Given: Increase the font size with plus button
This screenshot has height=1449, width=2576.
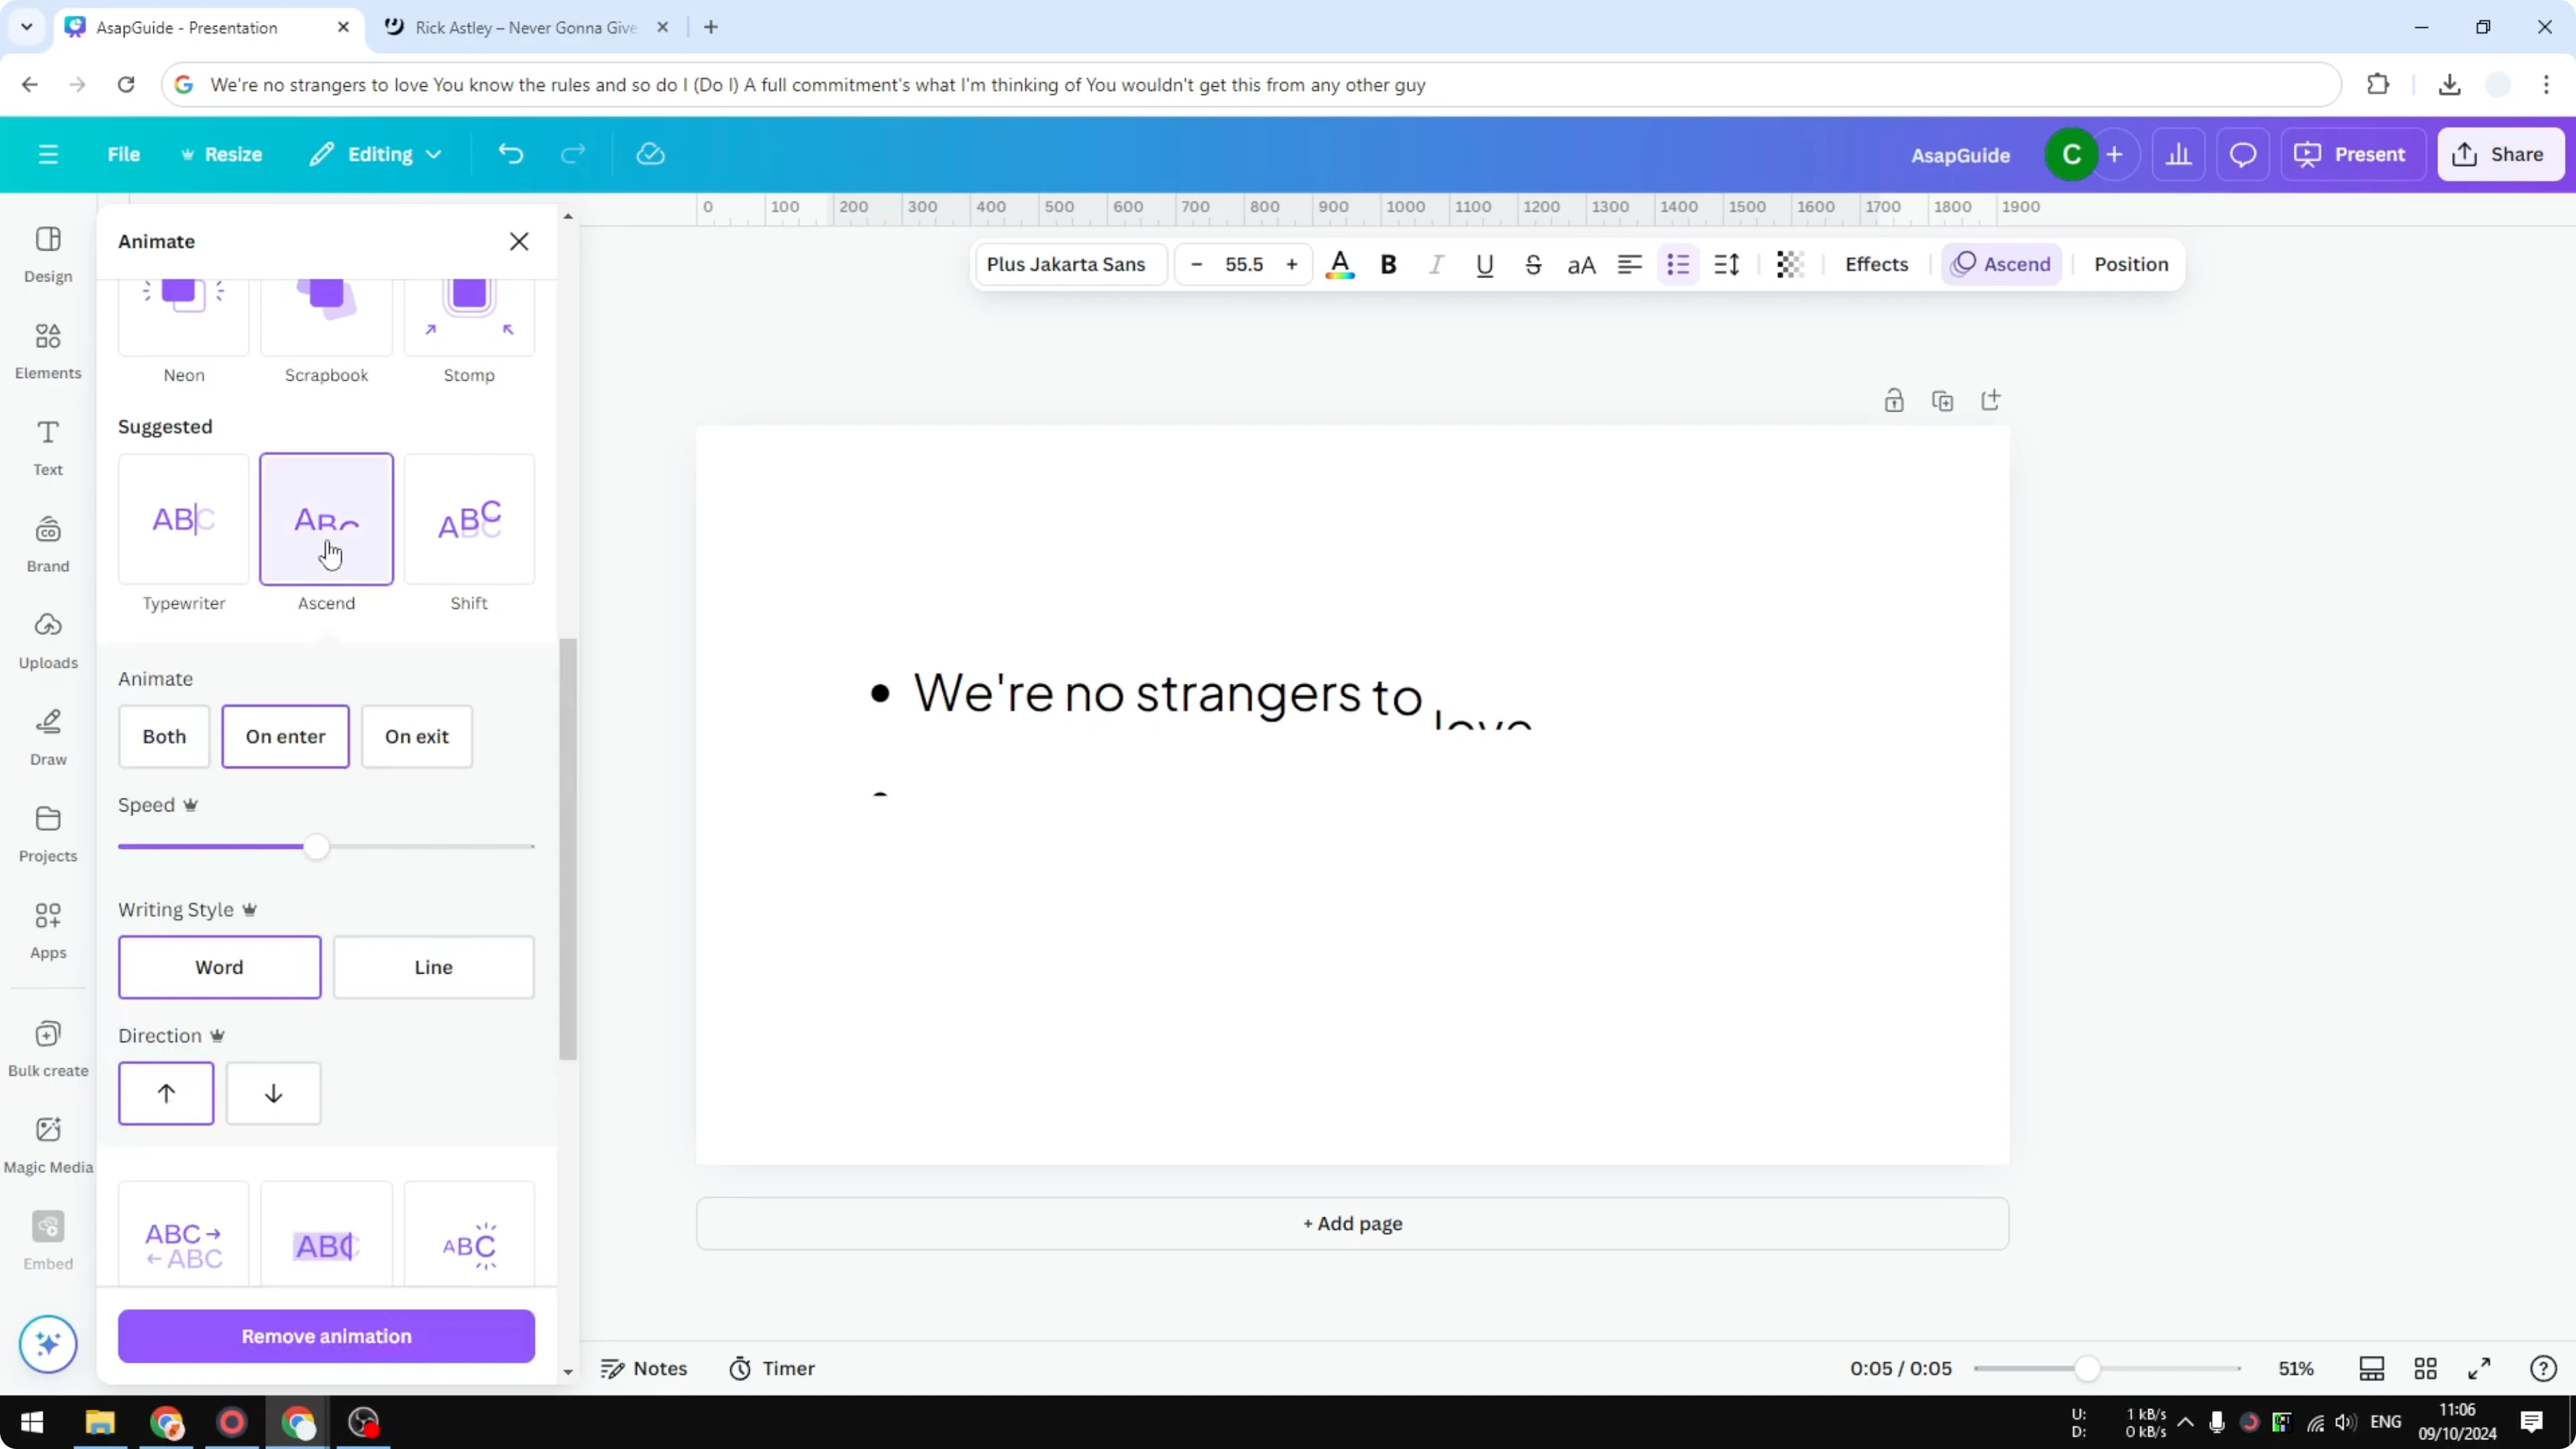Looking at the screenshot, I should click(x=1292, y=264).
